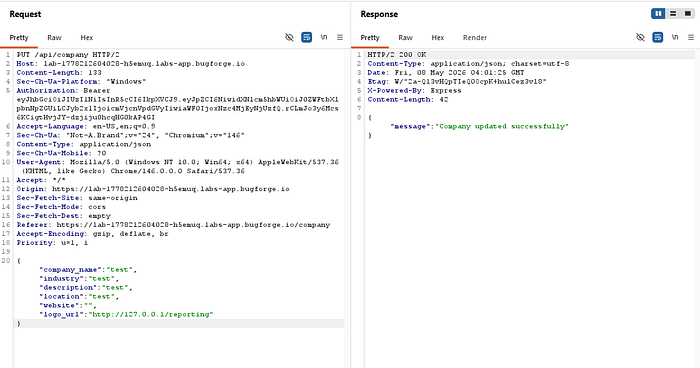
Task: Click Sec-Ch-Ua-Platform "Windows" header
Action: coord(81,81)
